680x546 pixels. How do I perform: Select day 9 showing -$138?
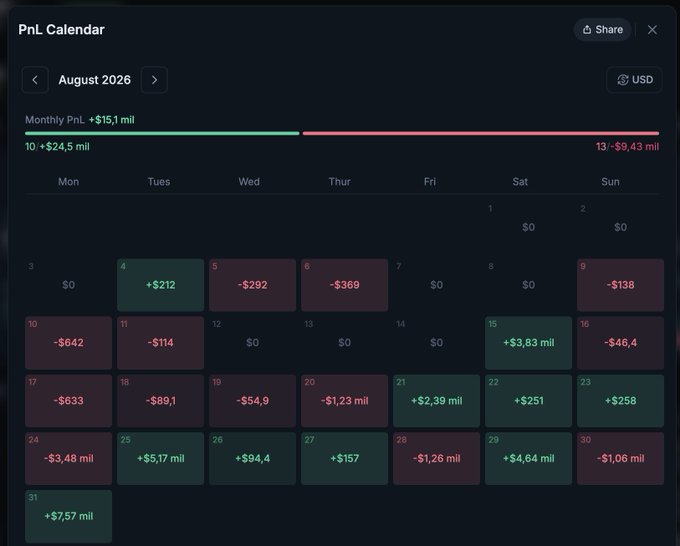point(620,285)
